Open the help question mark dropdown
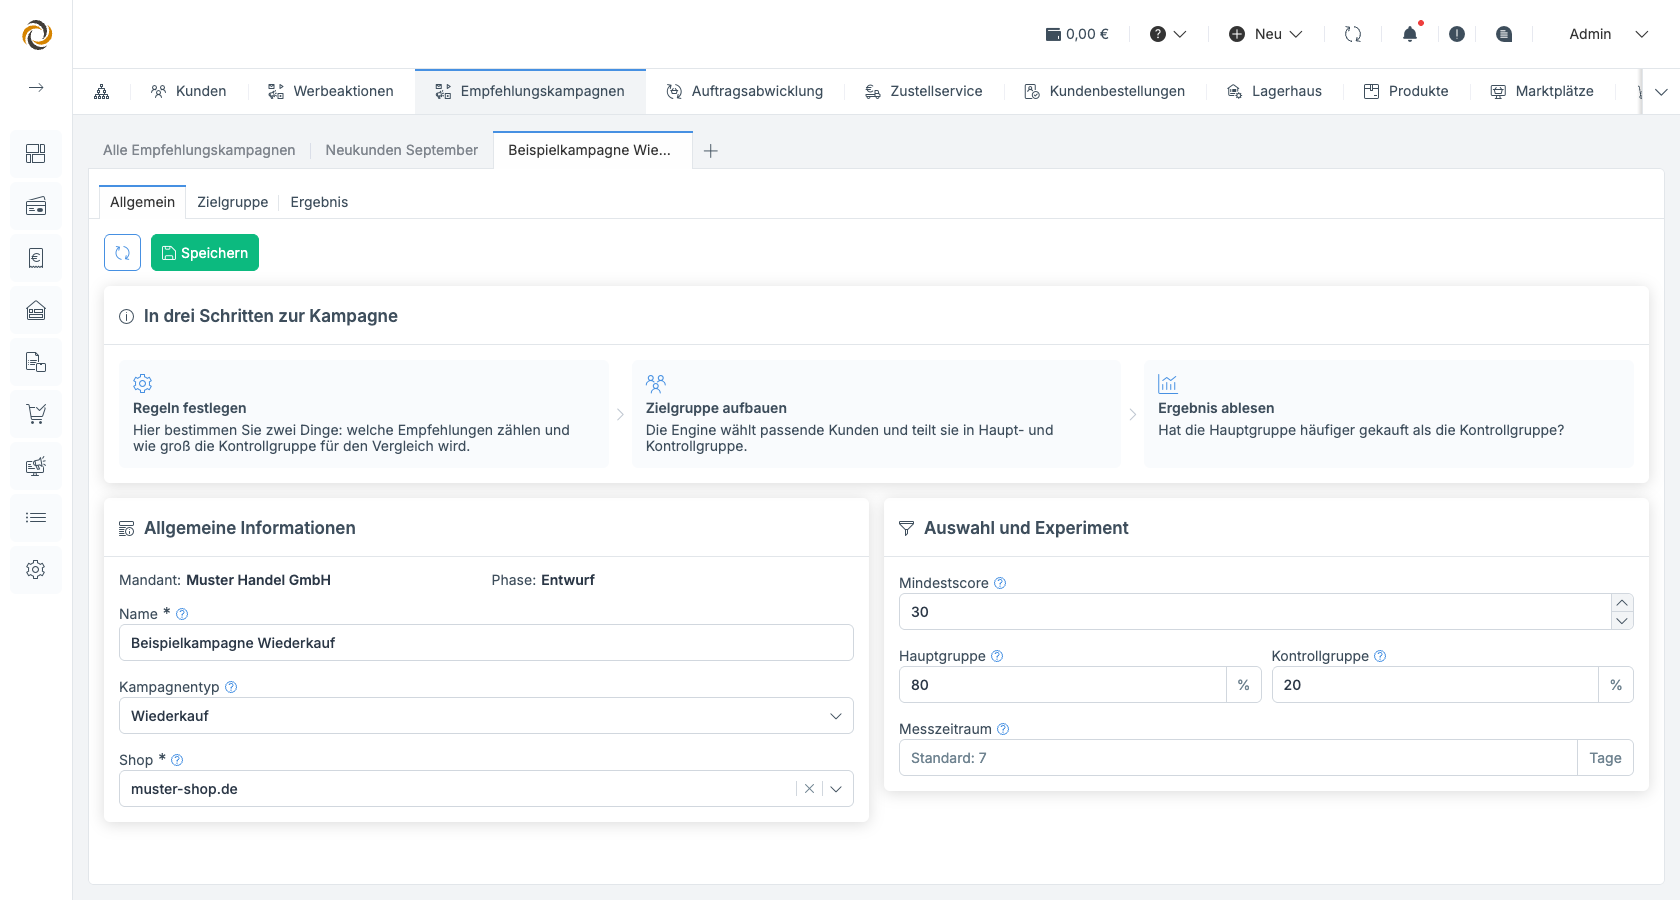The image size is (1680, 900). (x=1167, y=34)
